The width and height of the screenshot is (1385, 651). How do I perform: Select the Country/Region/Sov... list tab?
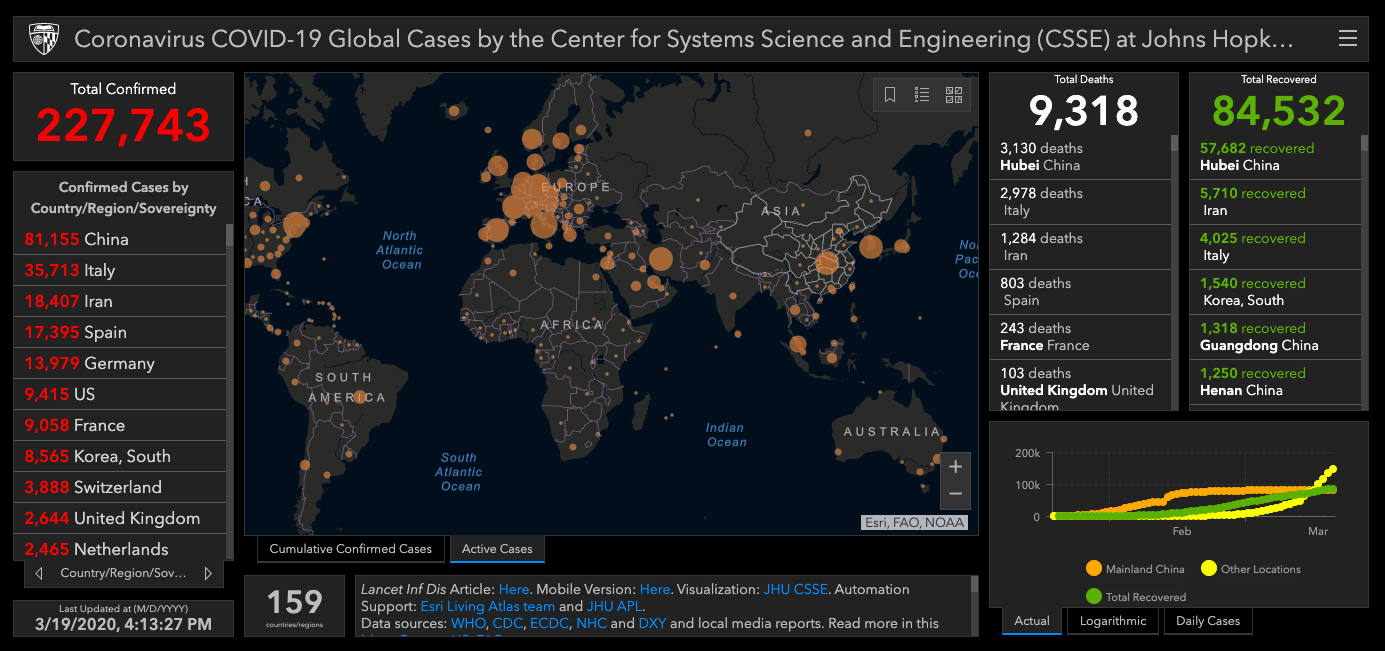point(123,573)
